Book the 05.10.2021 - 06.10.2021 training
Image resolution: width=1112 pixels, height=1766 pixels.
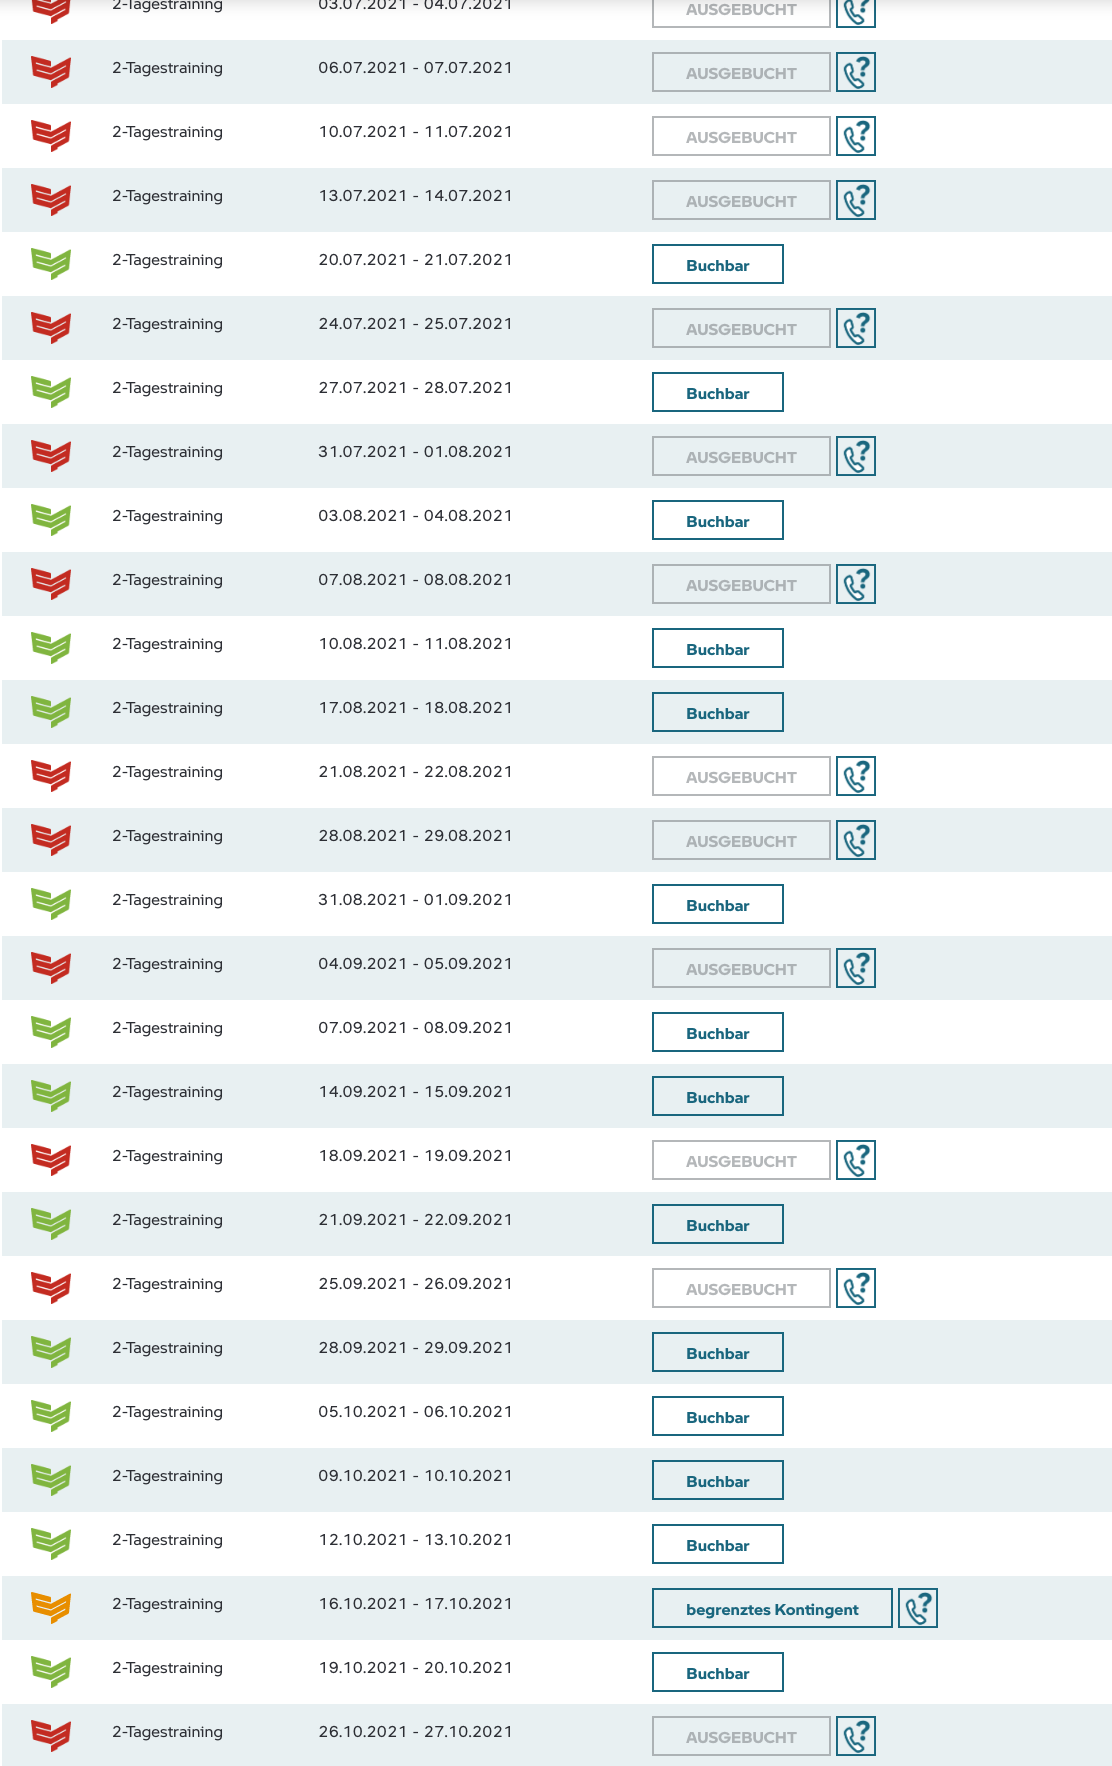717,1417
